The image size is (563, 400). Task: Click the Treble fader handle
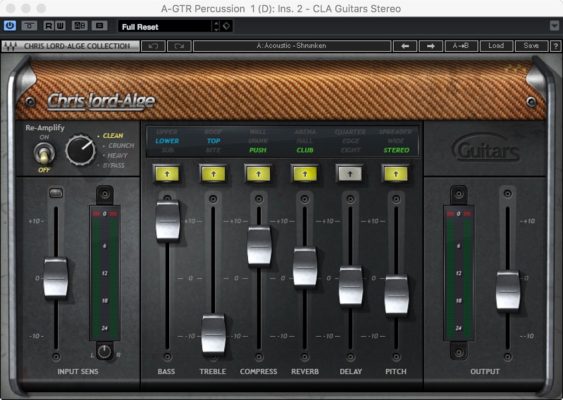(x=214, y=333)
